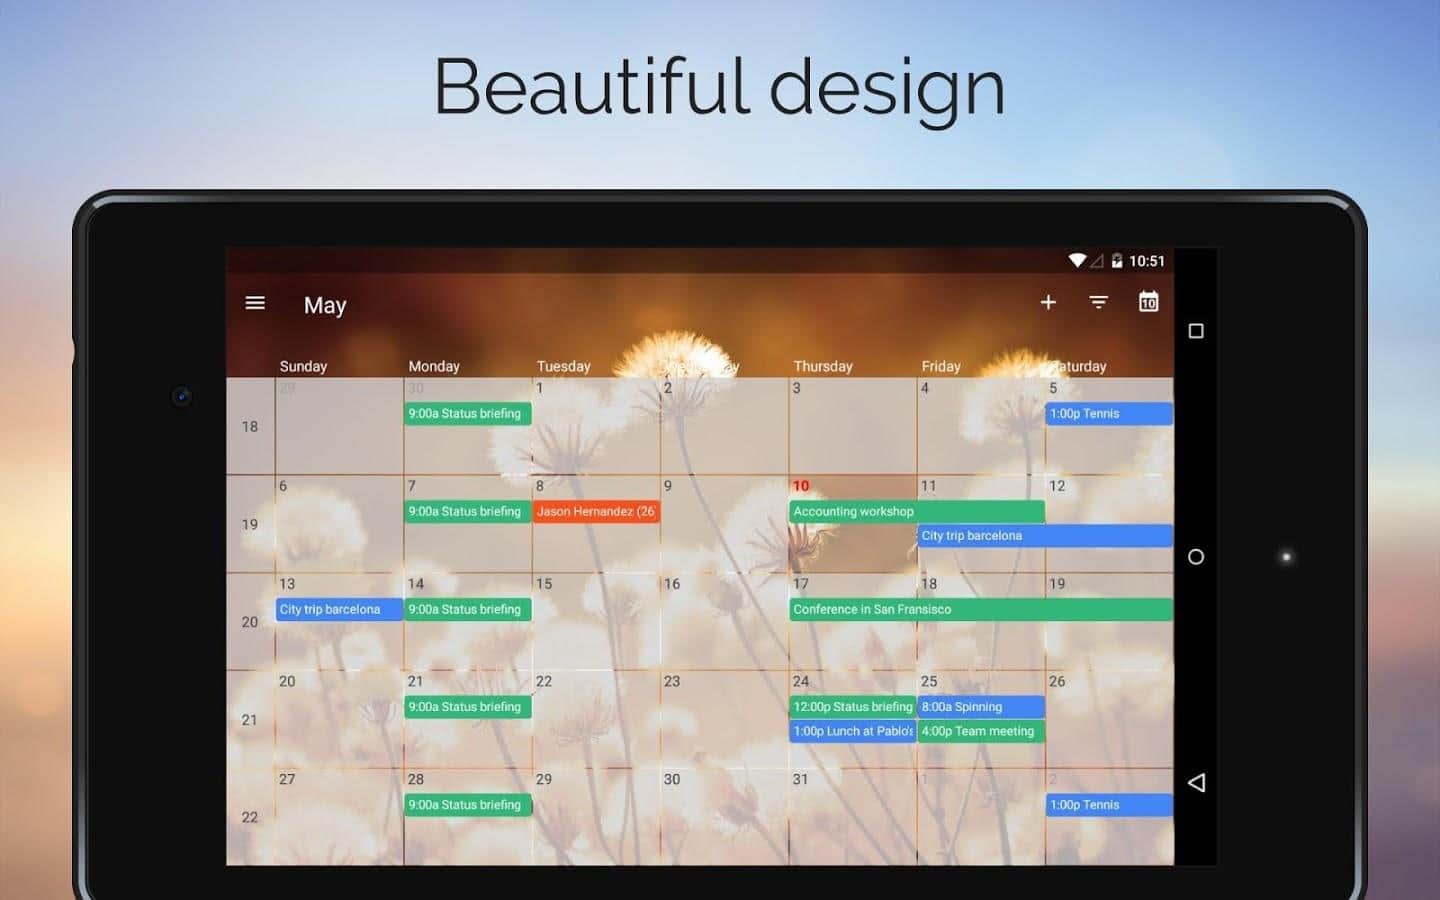The image size is (1440, 900).
Task: Select week number 20 row label
Action: tap(250, 622)
